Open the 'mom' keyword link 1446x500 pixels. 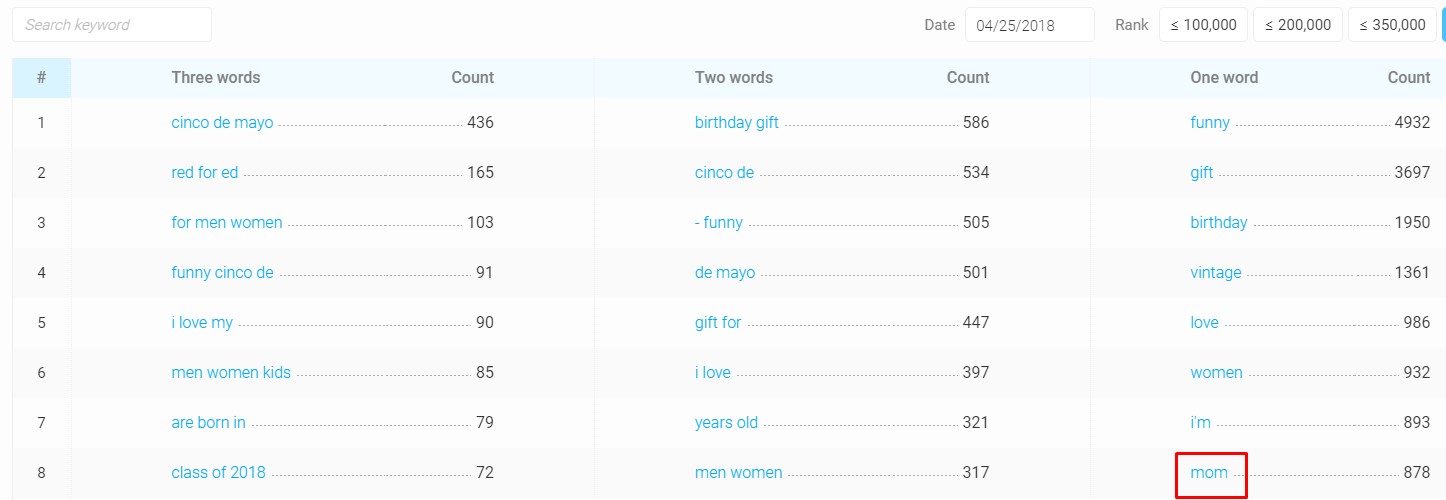coord(1209,473)
